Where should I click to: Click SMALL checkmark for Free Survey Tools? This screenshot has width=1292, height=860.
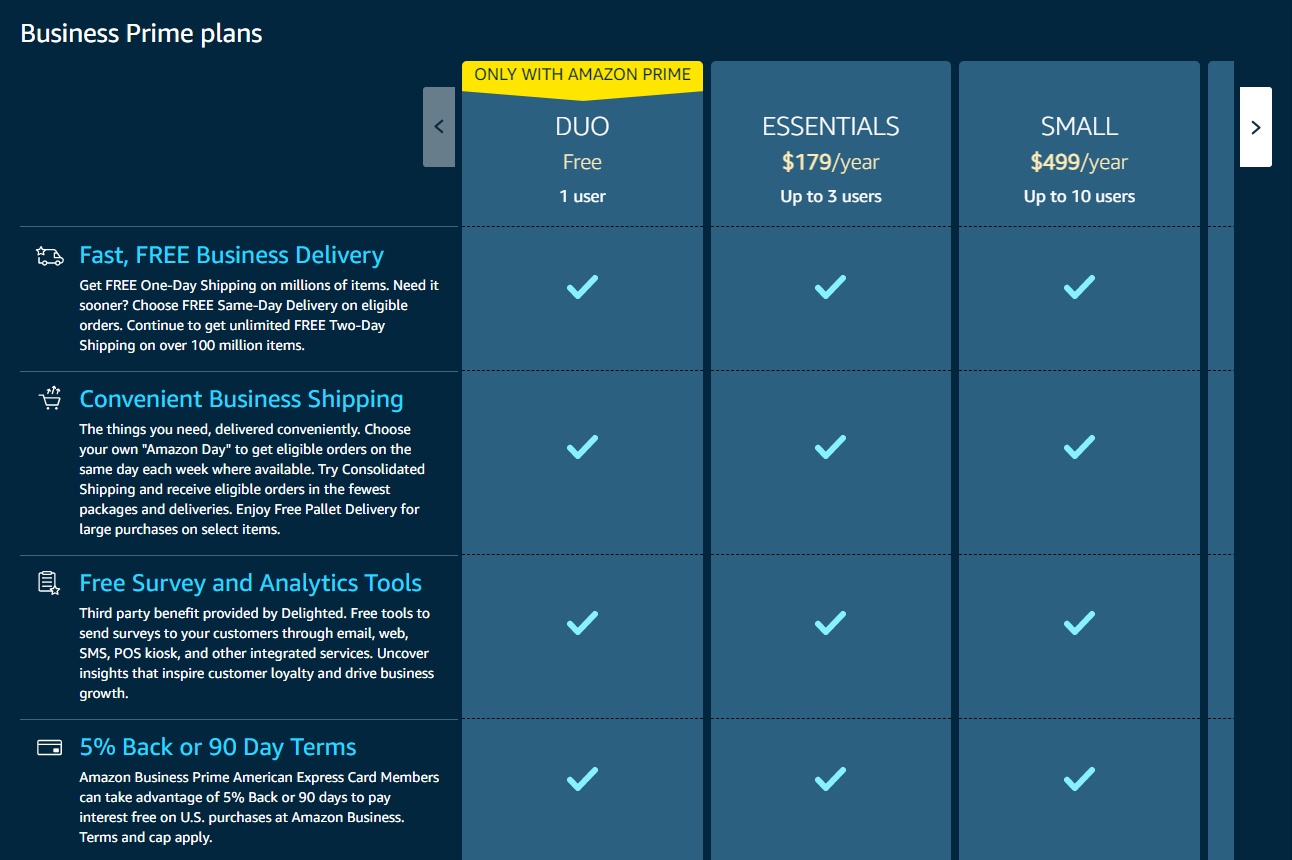click(1079, 624)
